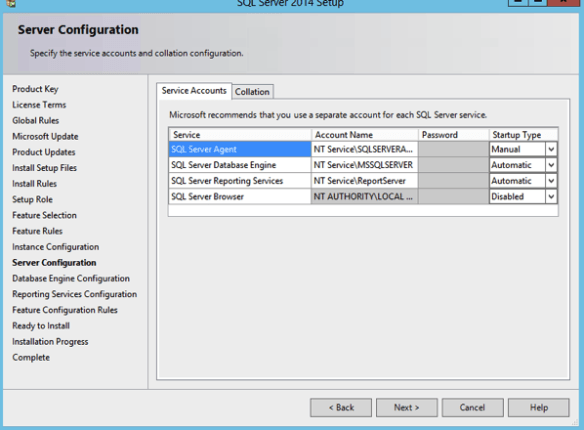
Task: Edit account name NT Service\MSSQLSERVER
Action: 364,165
